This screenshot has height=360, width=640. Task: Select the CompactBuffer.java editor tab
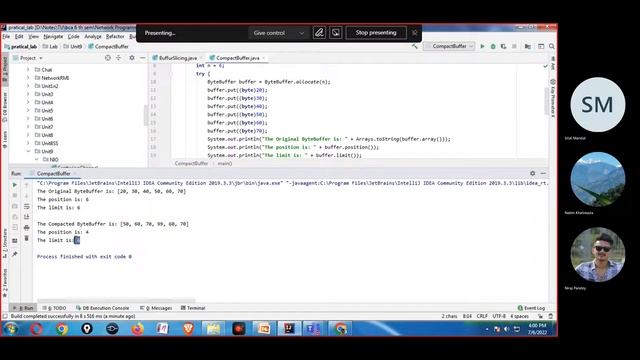(237, 58)
